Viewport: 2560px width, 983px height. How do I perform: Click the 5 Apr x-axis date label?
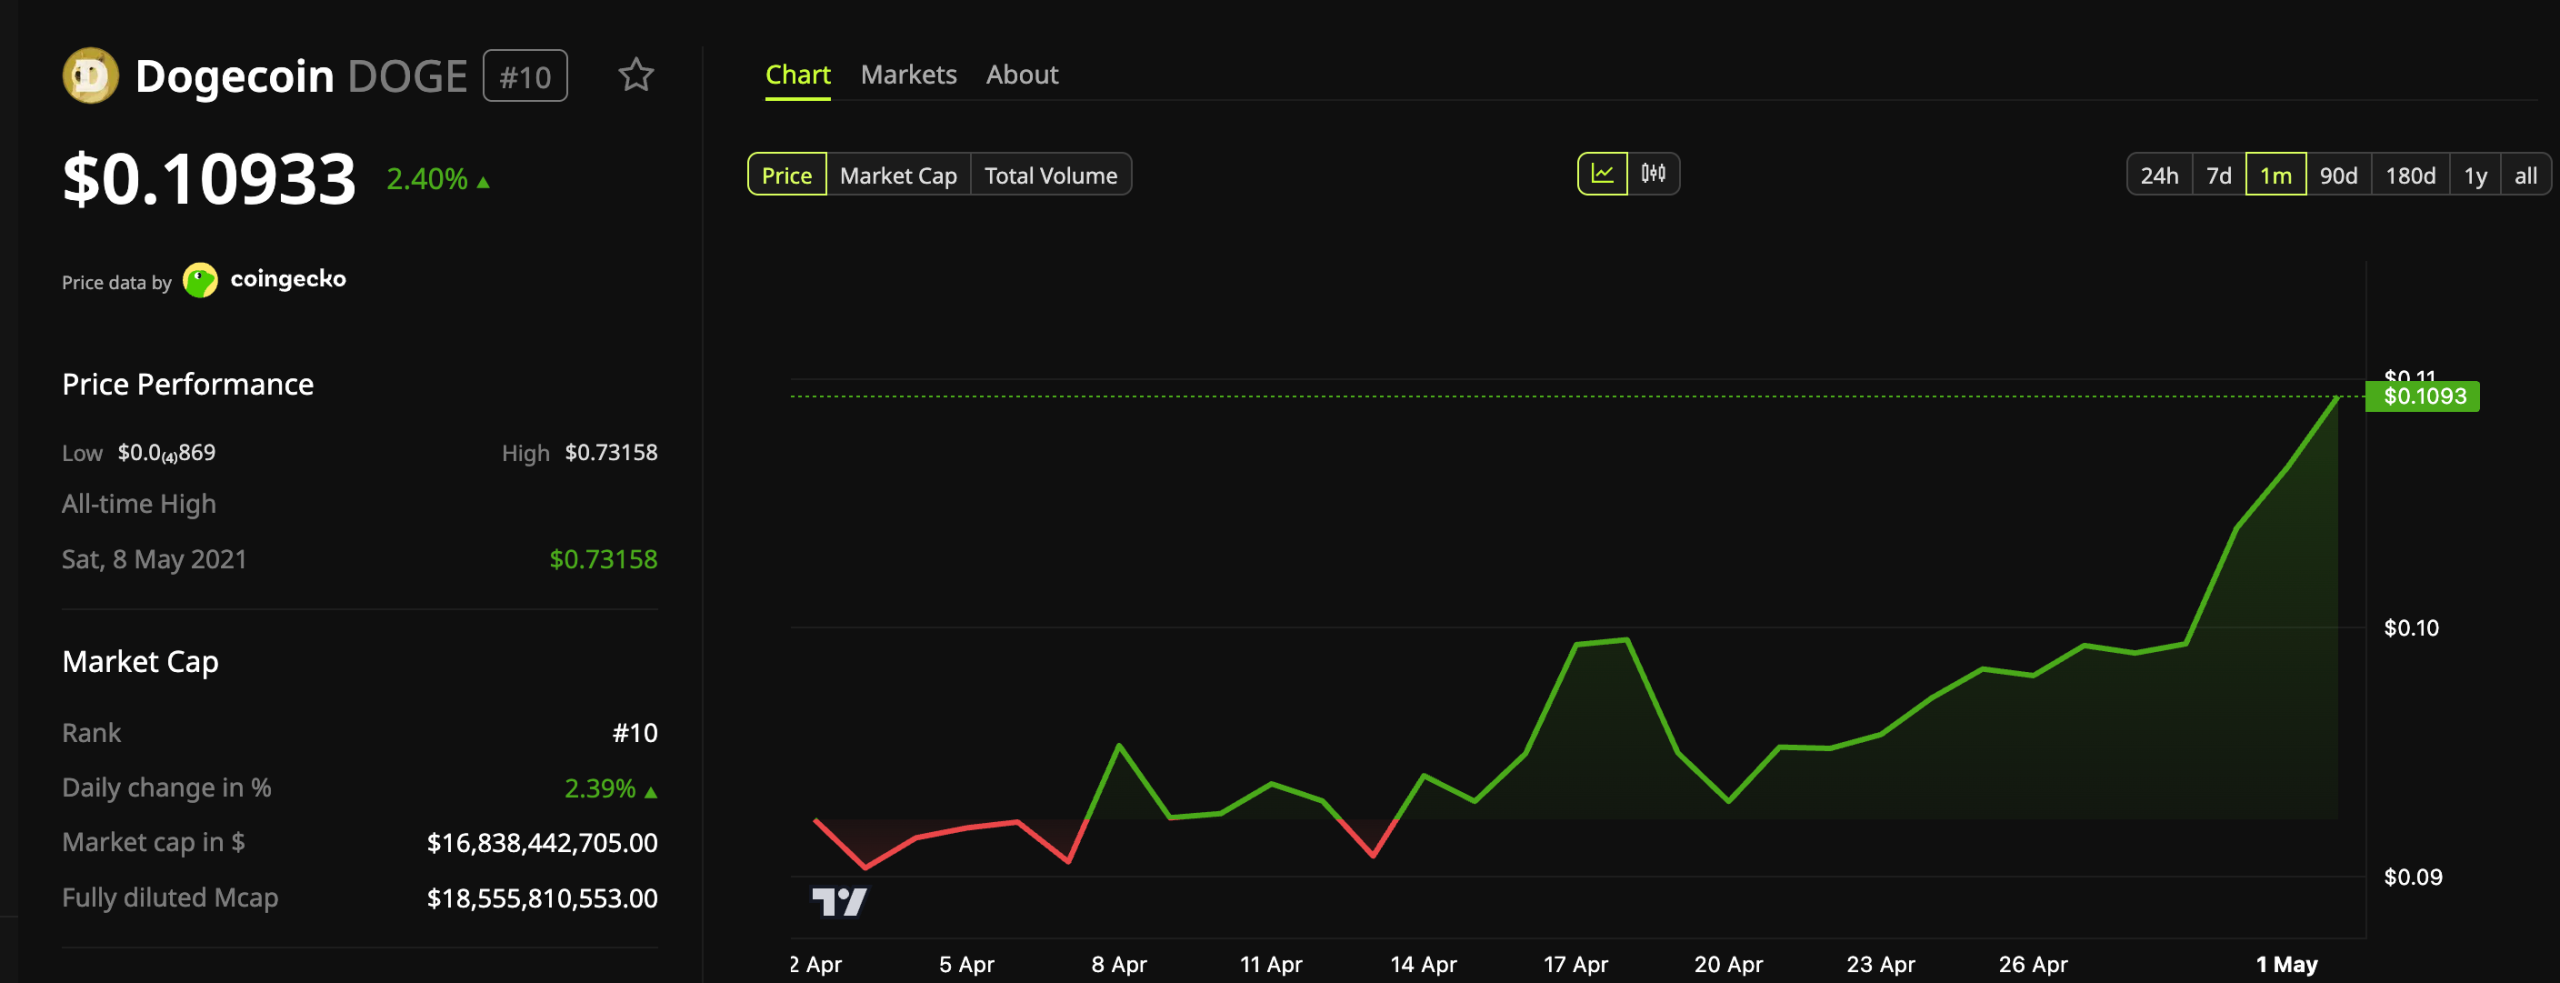tap(966, 964)
